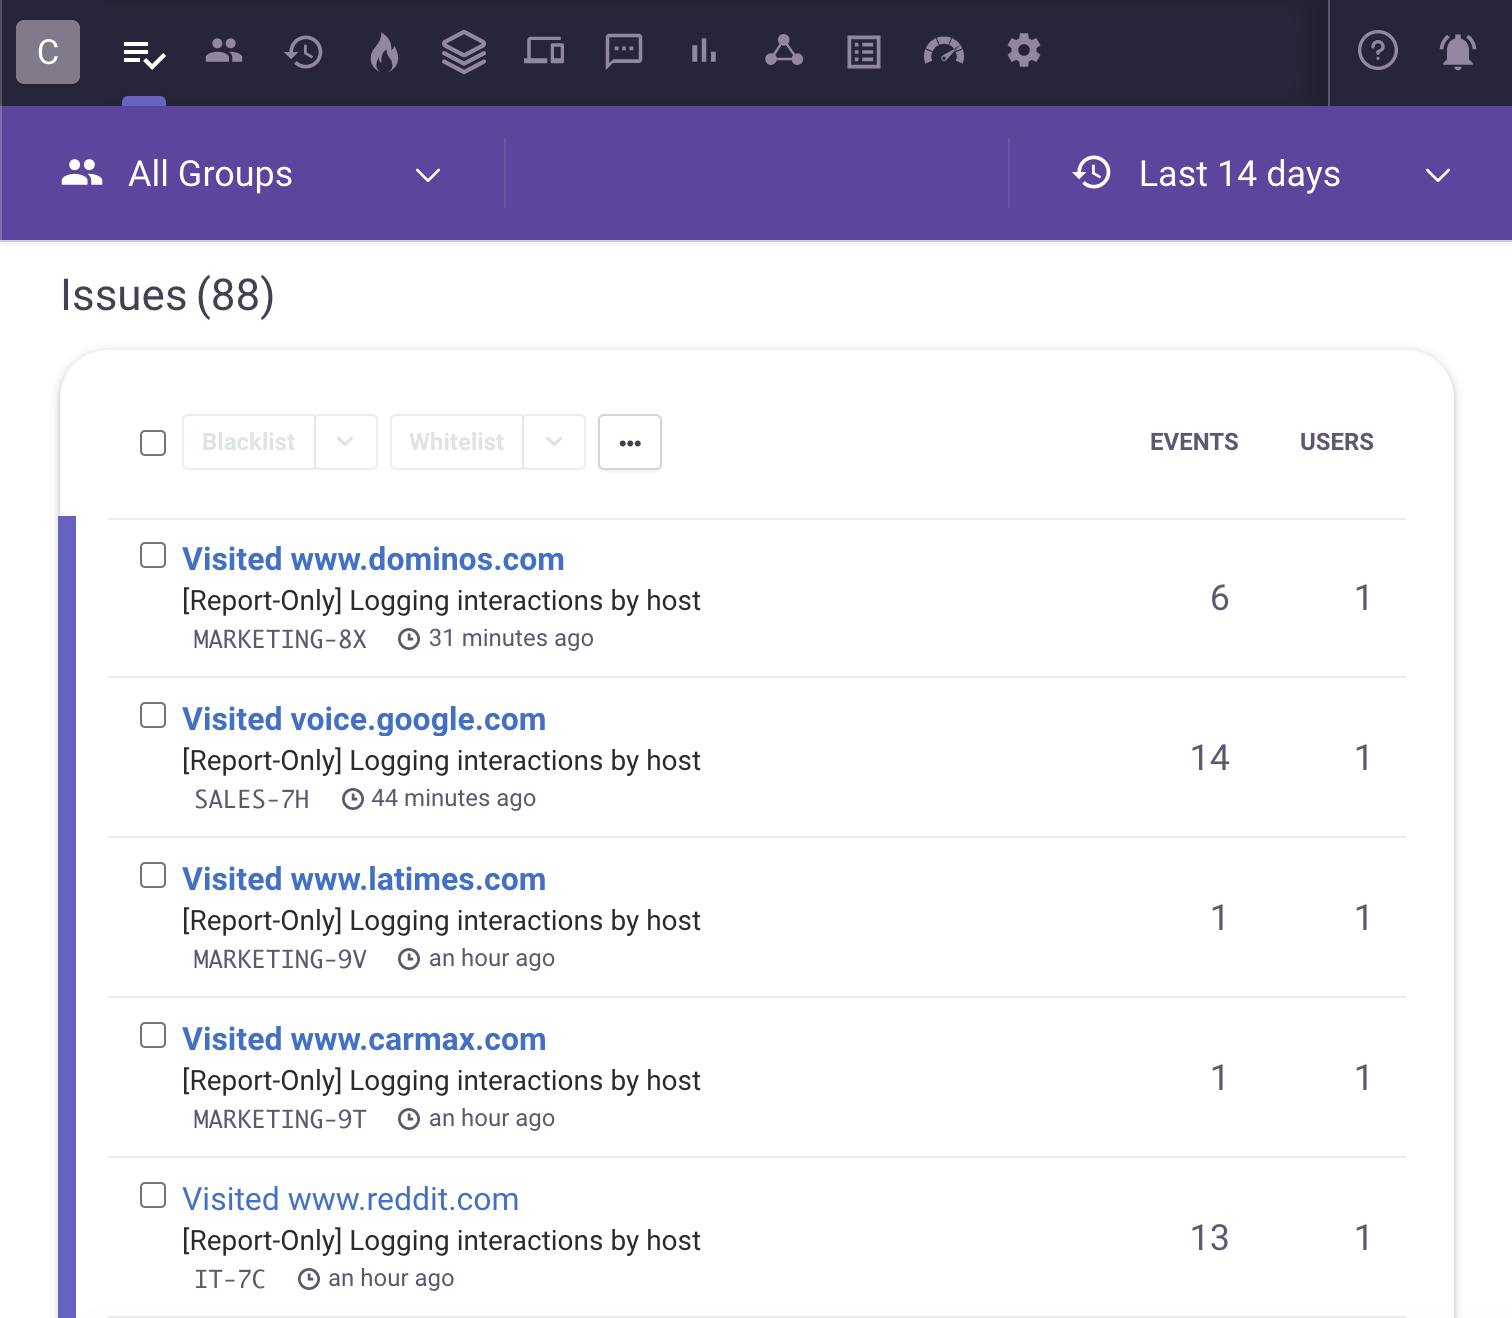Open the network nodes nav icon
This screenshot has width=1512, height=1318.
(784, 51)
